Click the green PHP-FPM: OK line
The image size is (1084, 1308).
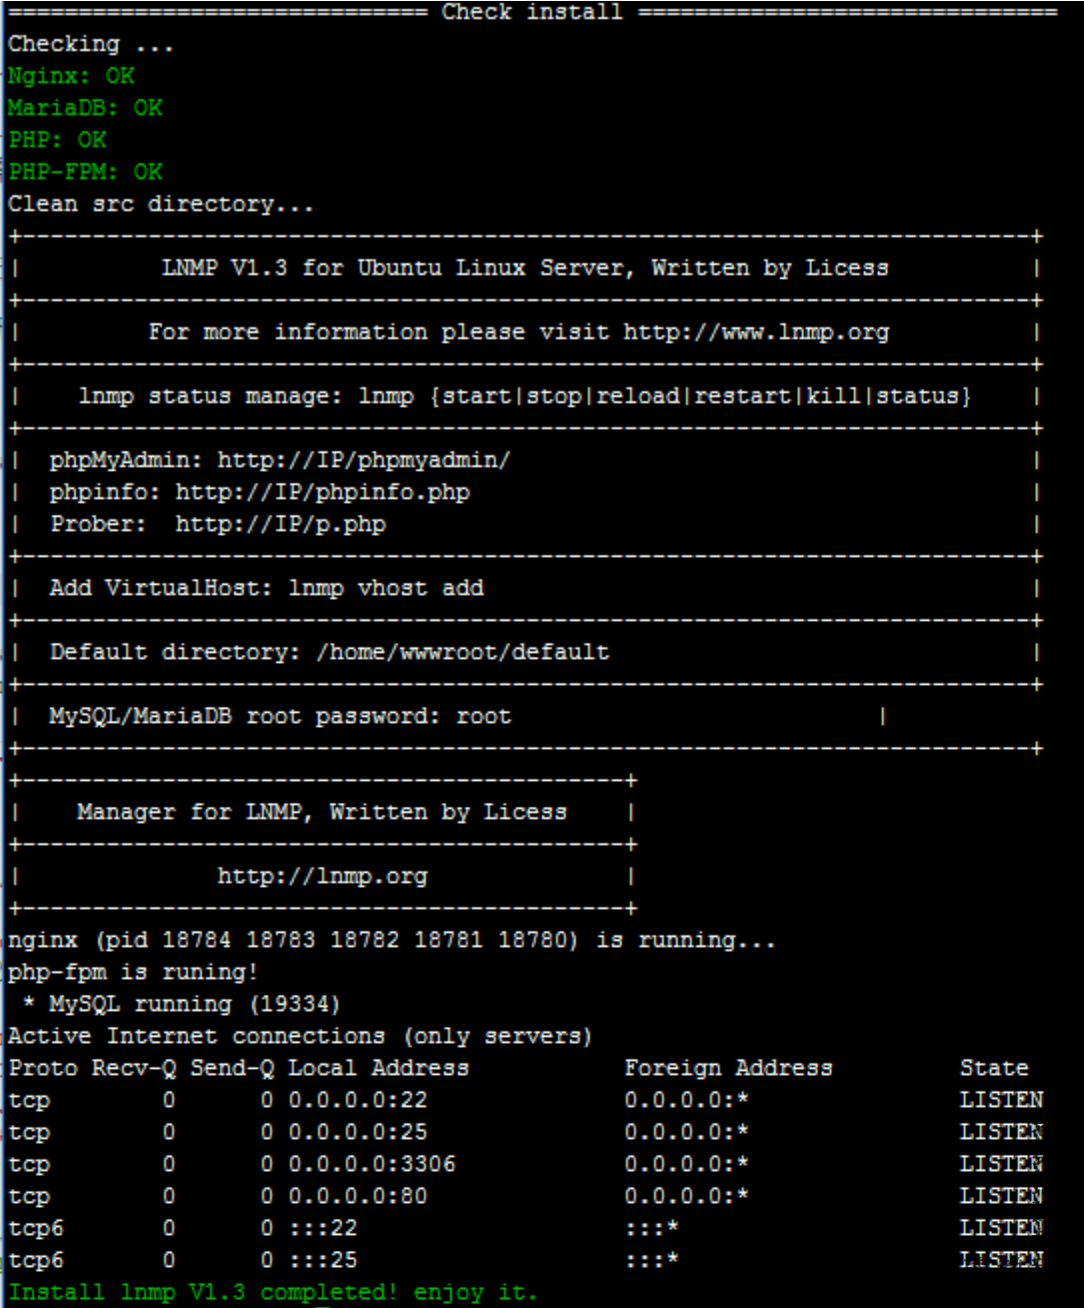(85, 172)
